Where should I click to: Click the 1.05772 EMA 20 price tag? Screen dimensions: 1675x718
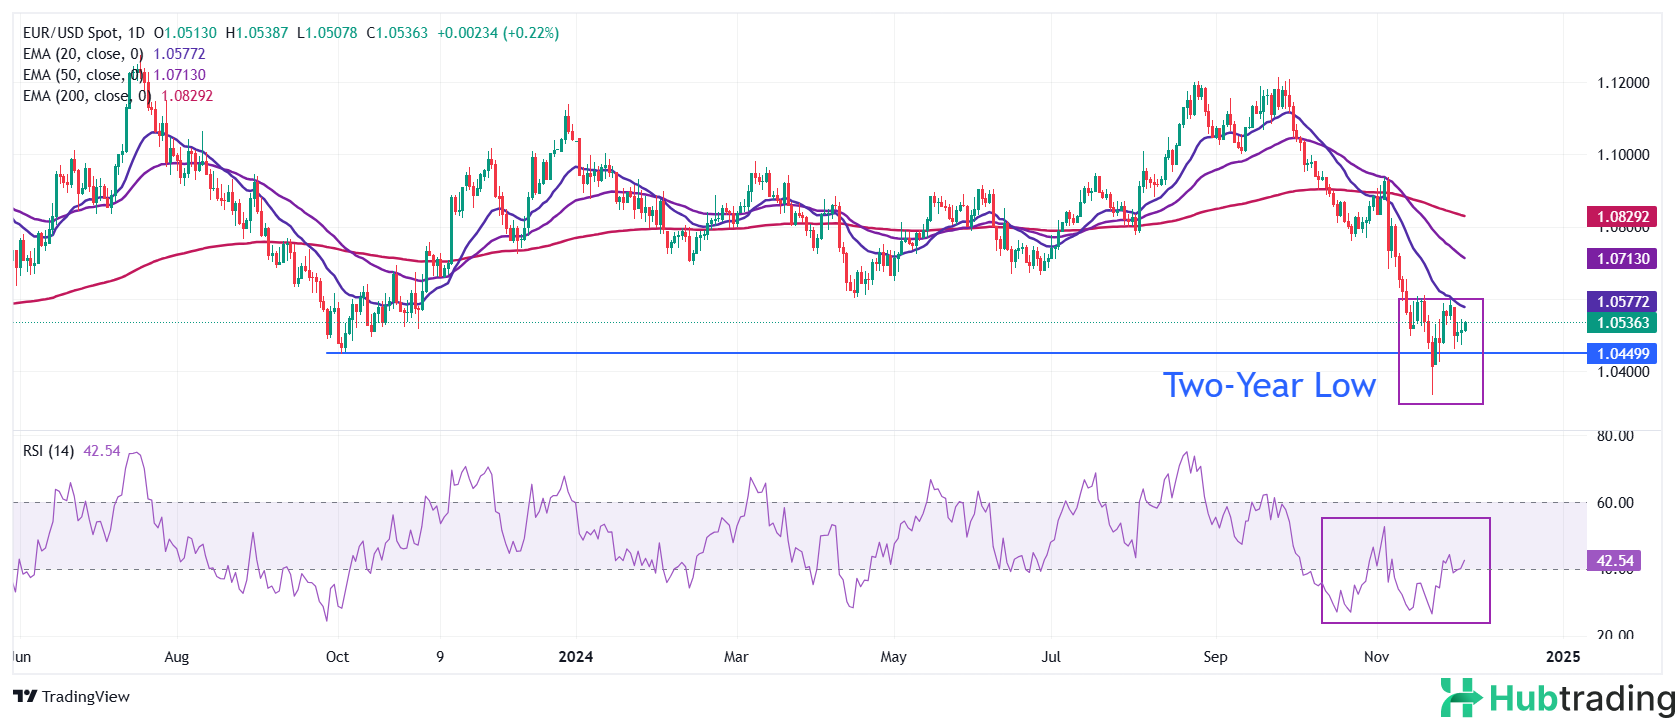1621,301
